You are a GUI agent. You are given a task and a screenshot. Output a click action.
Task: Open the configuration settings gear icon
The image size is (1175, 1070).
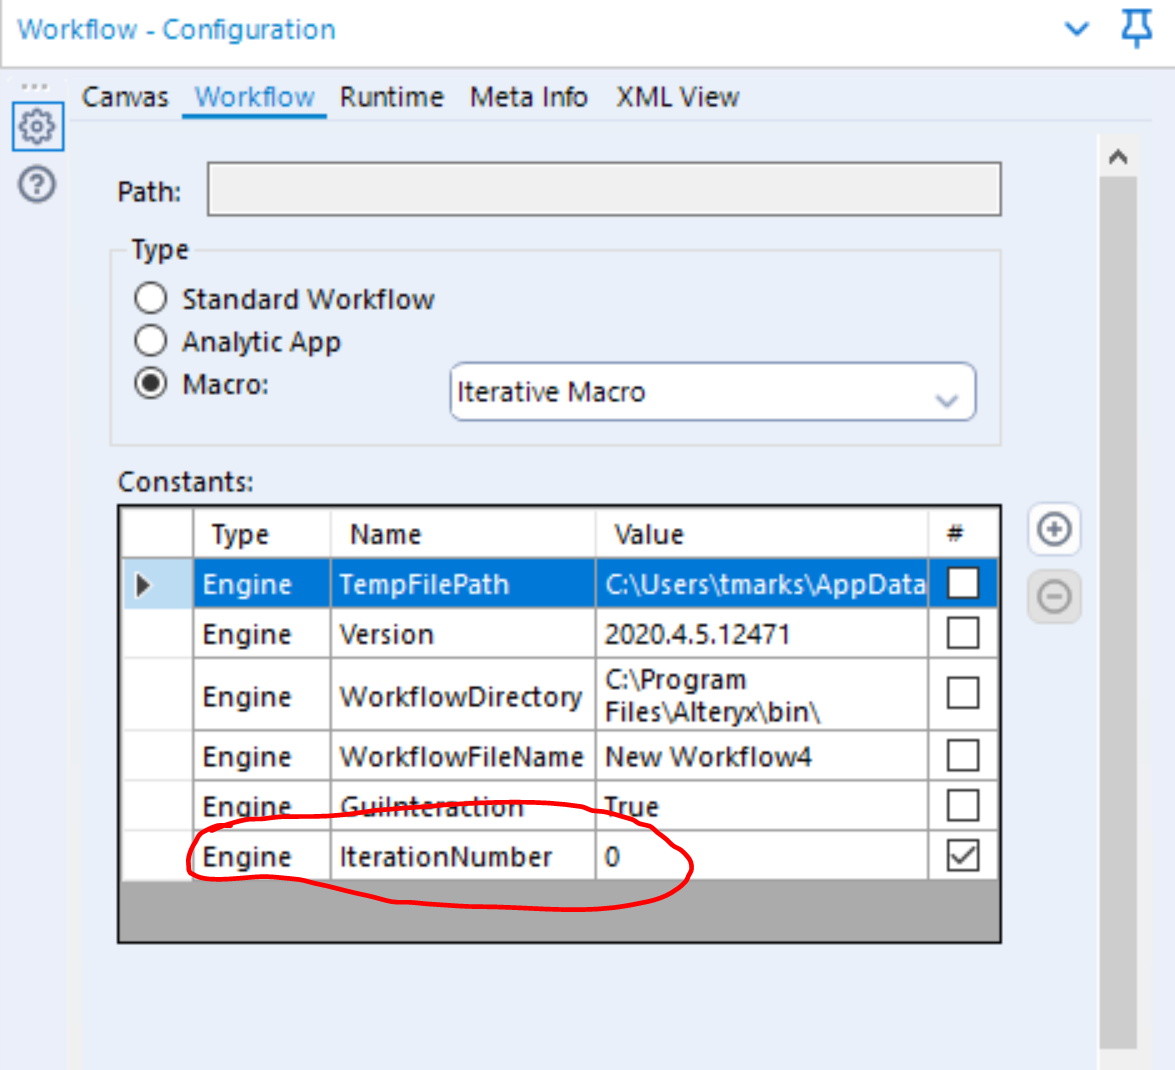(37, 127)
